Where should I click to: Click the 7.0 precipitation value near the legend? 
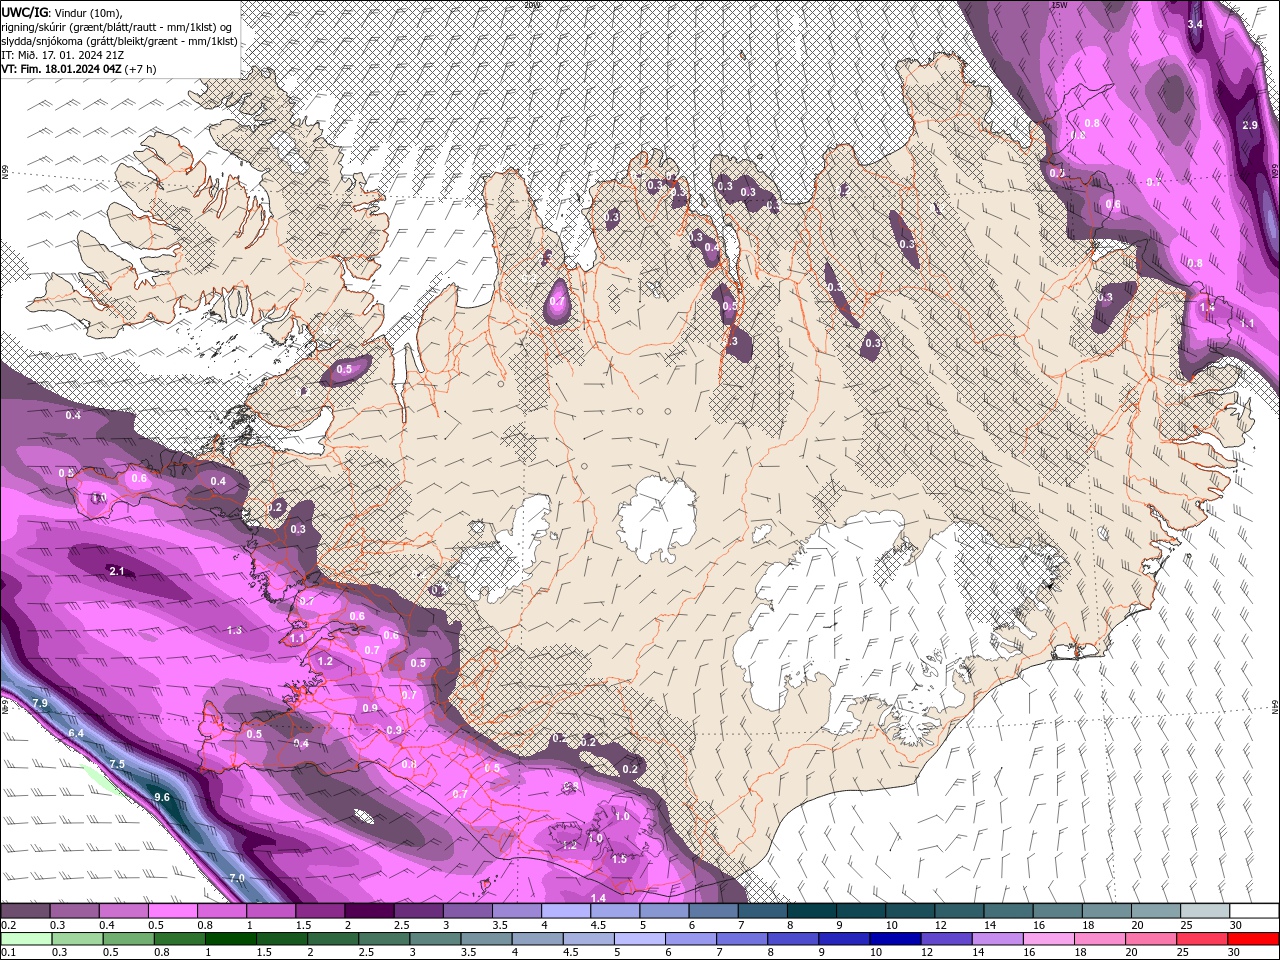click(x=237, y=878)
